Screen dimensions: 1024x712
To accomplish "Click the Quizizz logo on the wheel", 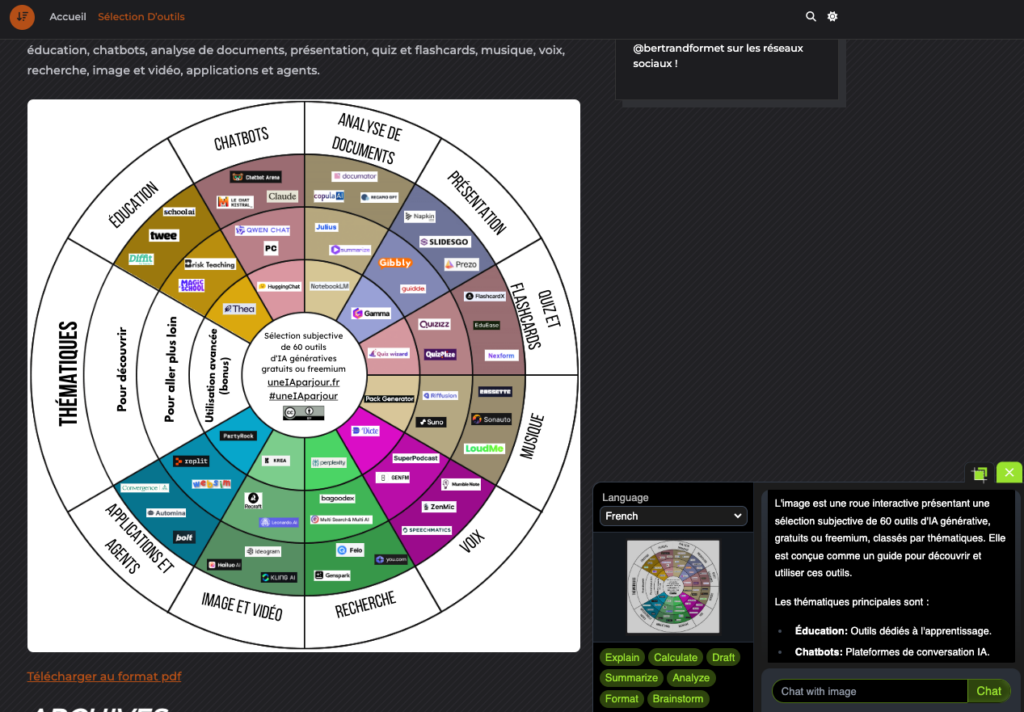I will pyautogui.click(x=434, y=324).
